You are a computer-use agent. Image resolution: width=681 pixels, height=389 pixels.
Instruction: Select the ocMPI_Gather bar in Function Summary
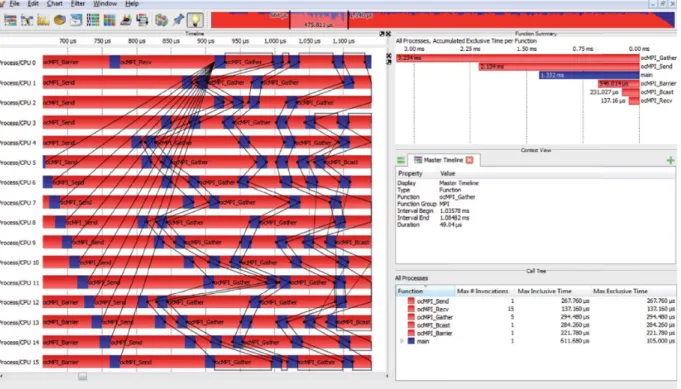pos(517,58)
